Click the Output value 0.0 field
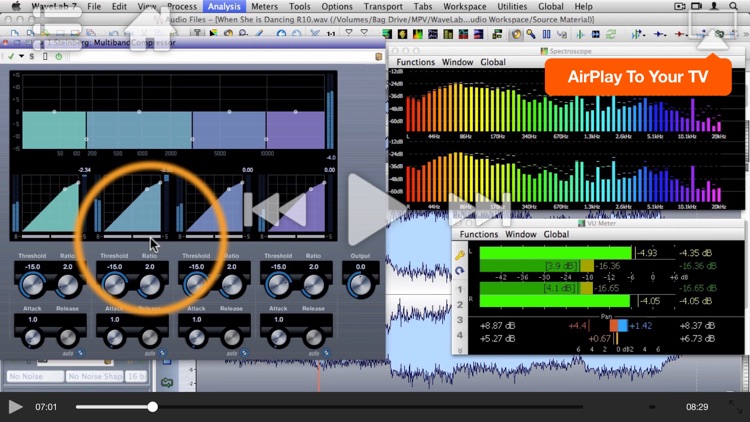The image size is (750, 422). pyautogui.click(x=360, y=267)
